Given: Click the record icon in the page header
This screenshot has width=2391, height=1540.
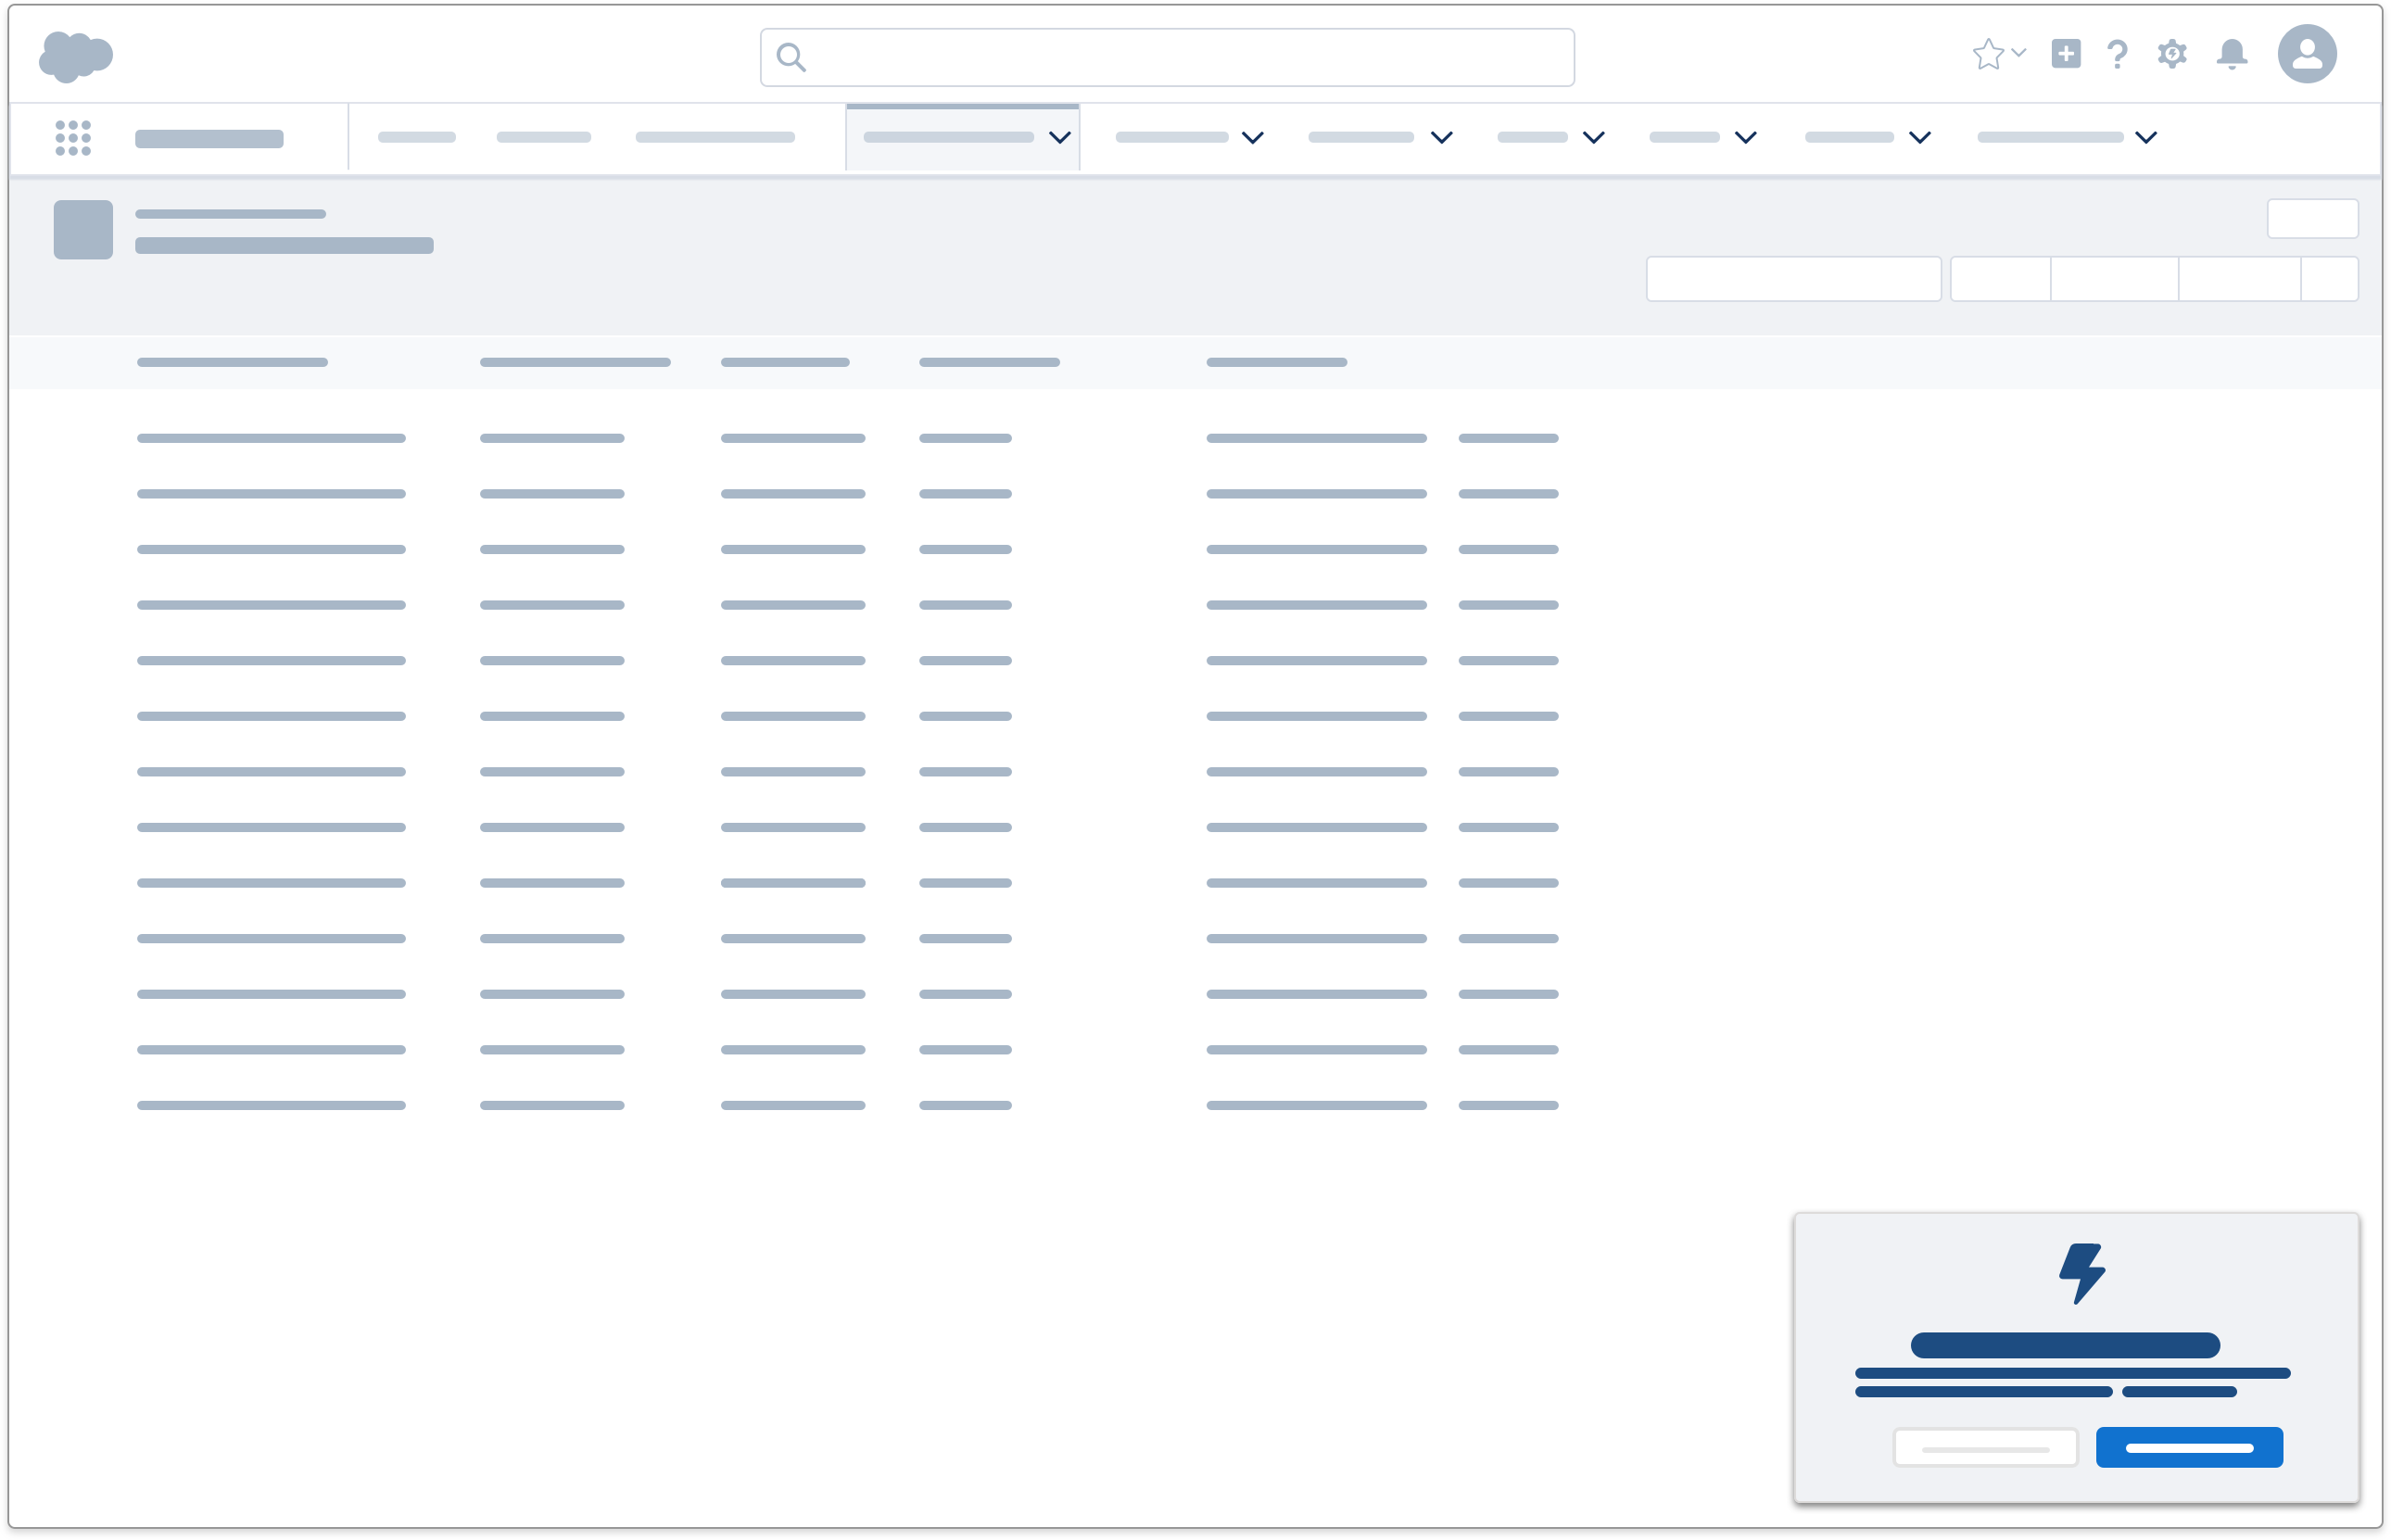Looking at the screenshot, I should tap(82, 229).
